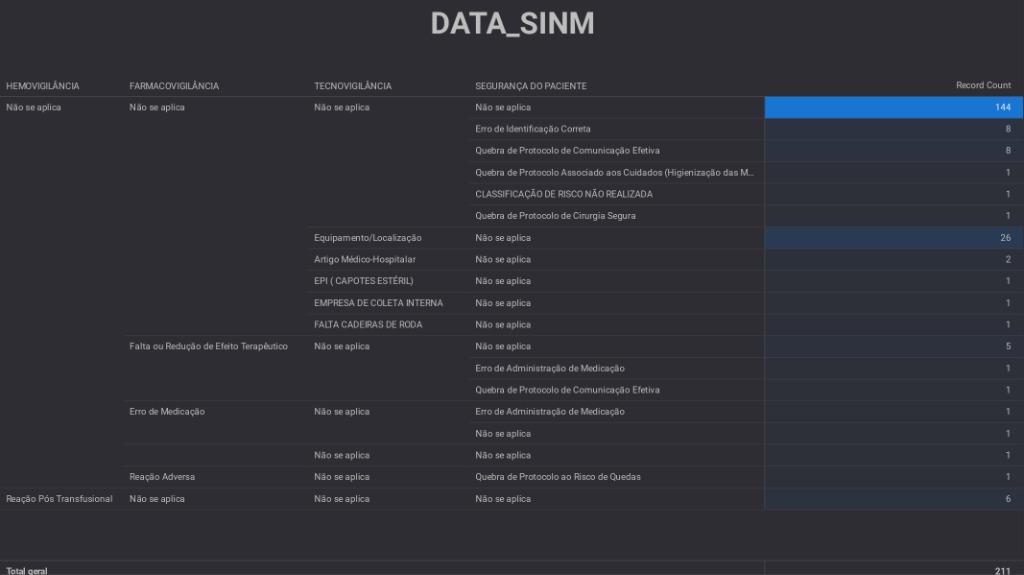The width and height of the screenshot is (1024, 575).
Task: Select the blue bar showing 144 records
Action: 893,107
